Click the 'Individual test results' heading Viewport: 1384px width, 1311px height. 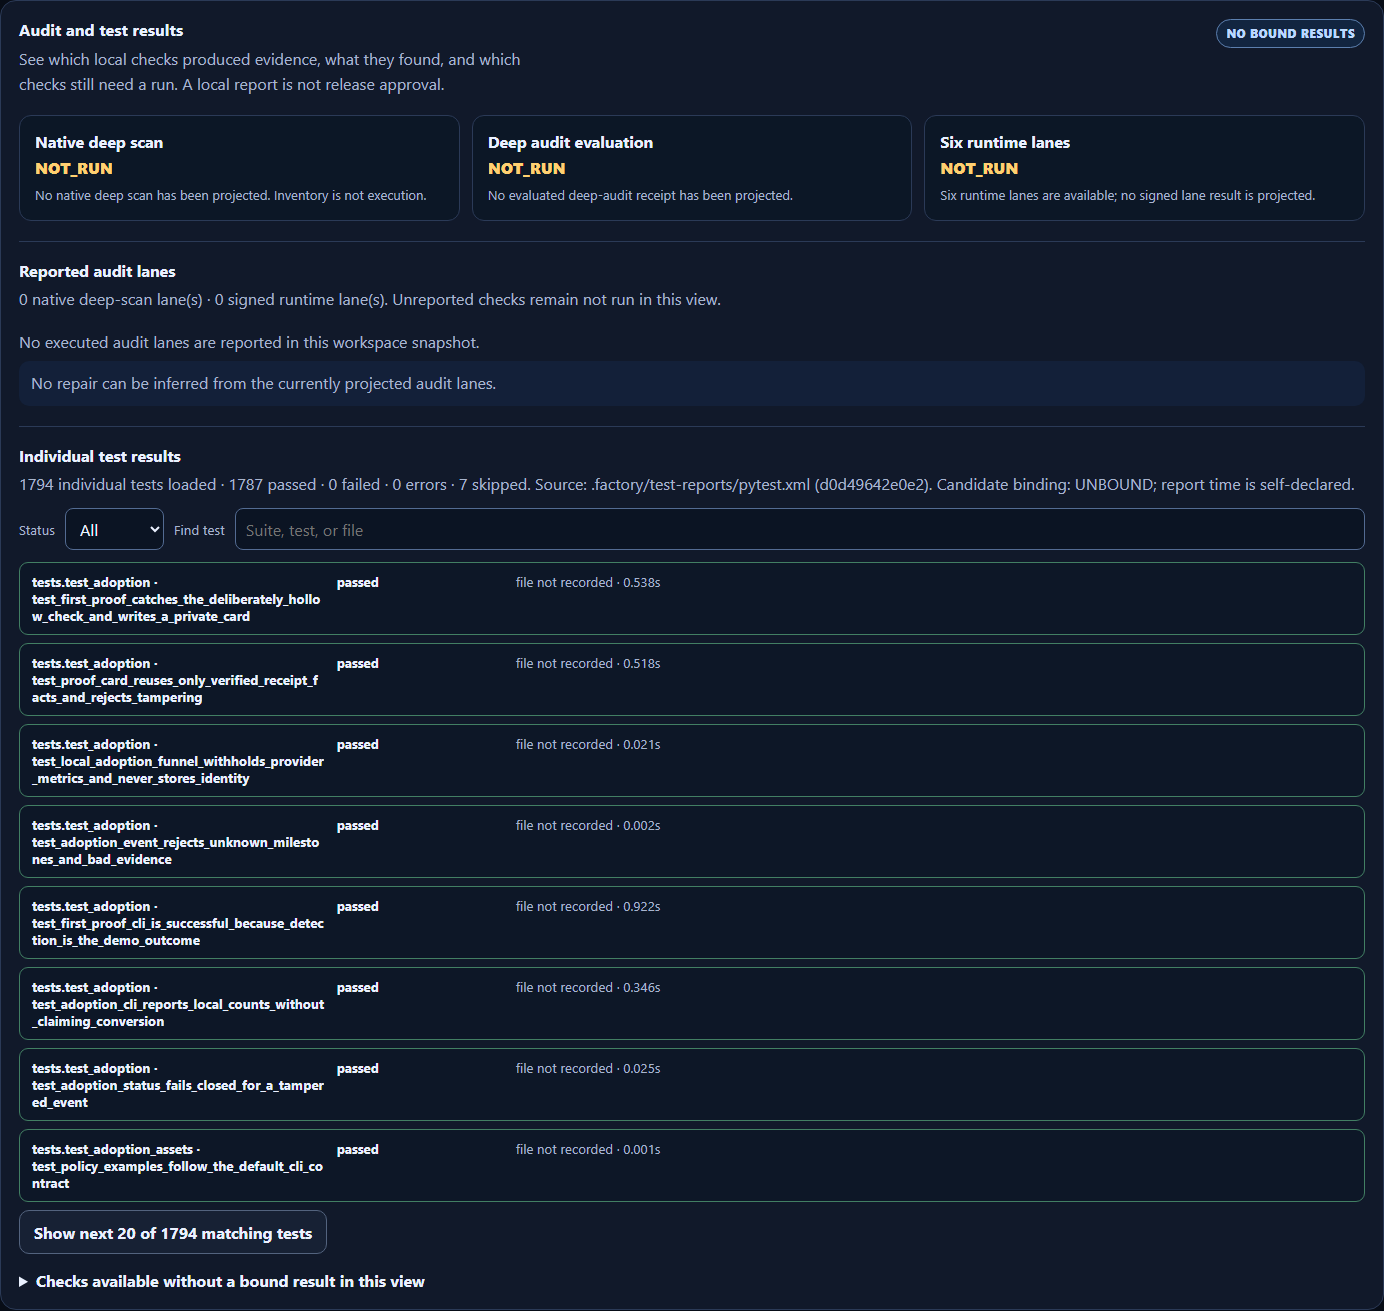pyautogui.click(x=100, y=456)
